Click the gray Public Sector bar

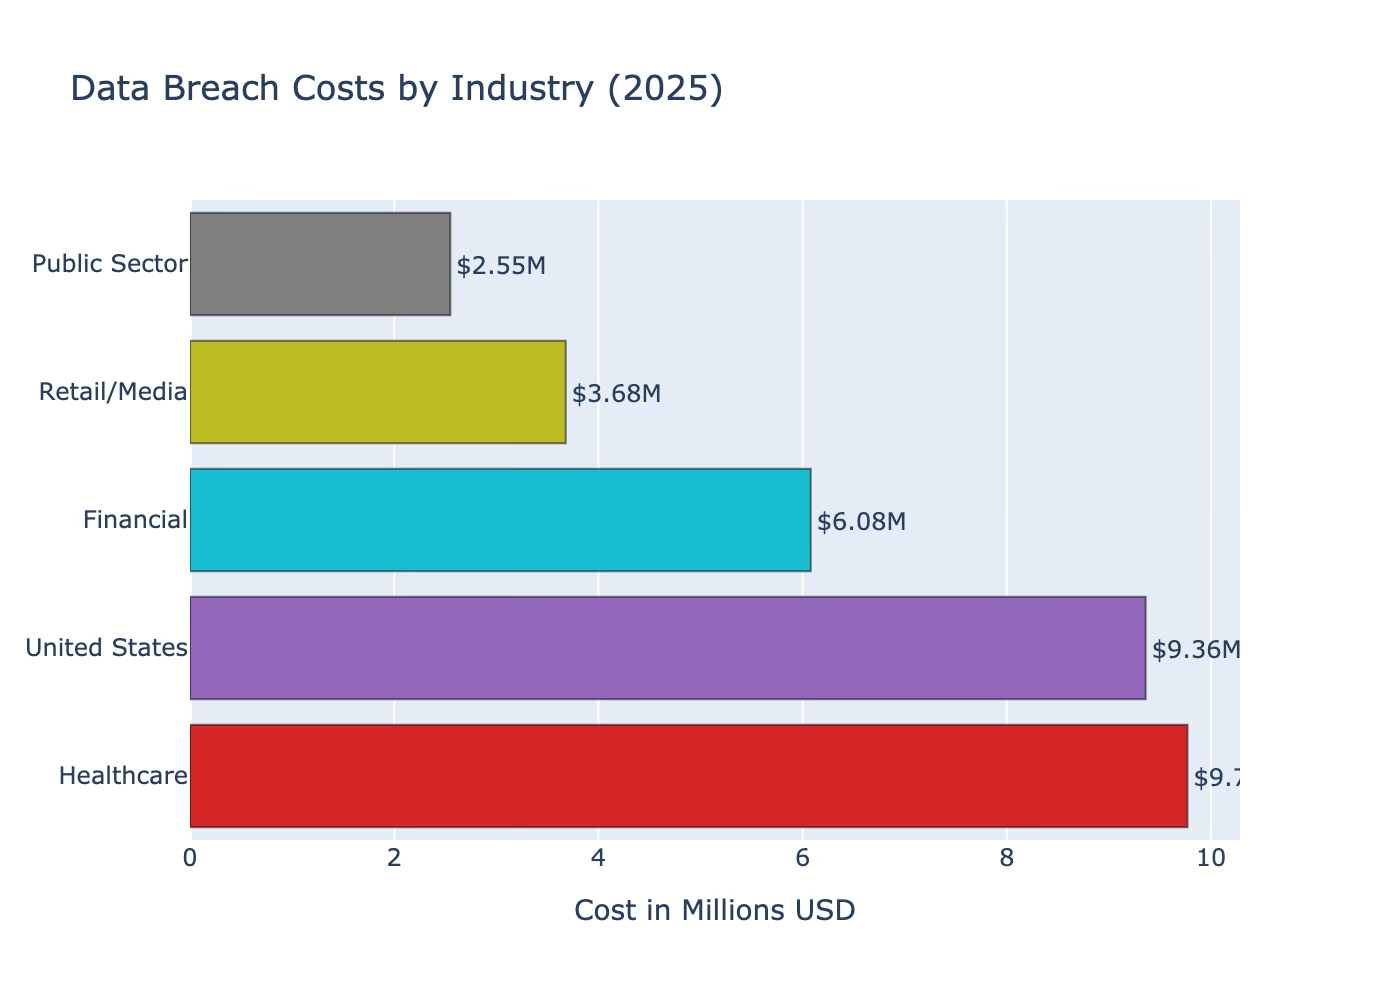tap(320, 264)
